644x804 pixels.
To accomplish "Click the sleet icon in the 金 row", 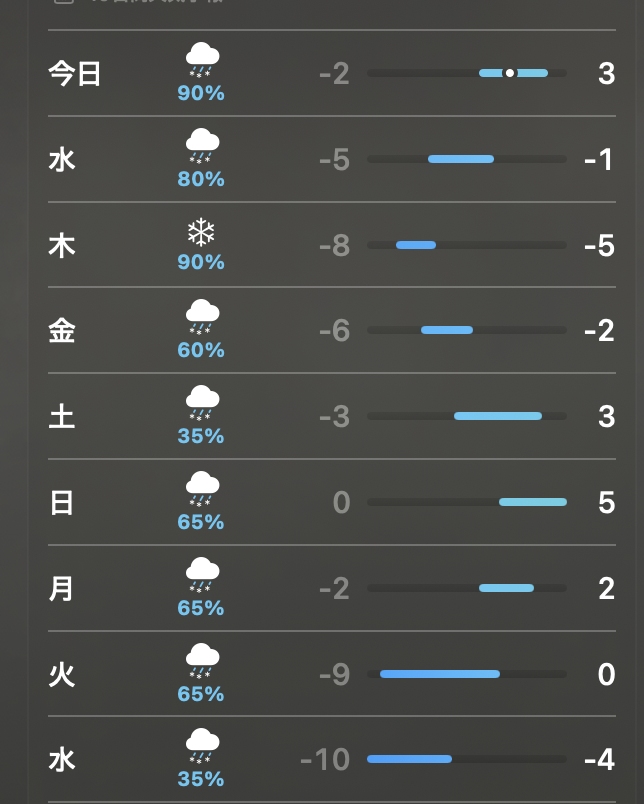I will click(x=202, y=318).
